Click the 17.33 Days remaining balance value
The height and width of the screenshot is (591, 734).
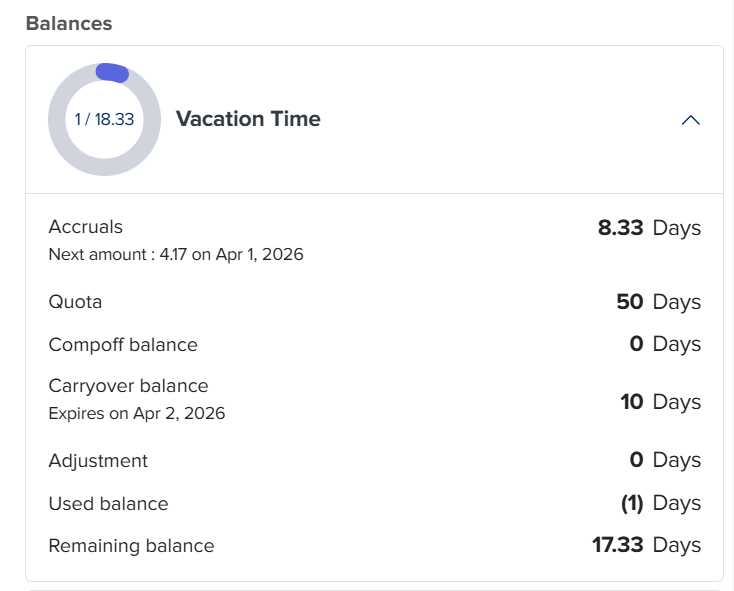[x=646, y=546]
